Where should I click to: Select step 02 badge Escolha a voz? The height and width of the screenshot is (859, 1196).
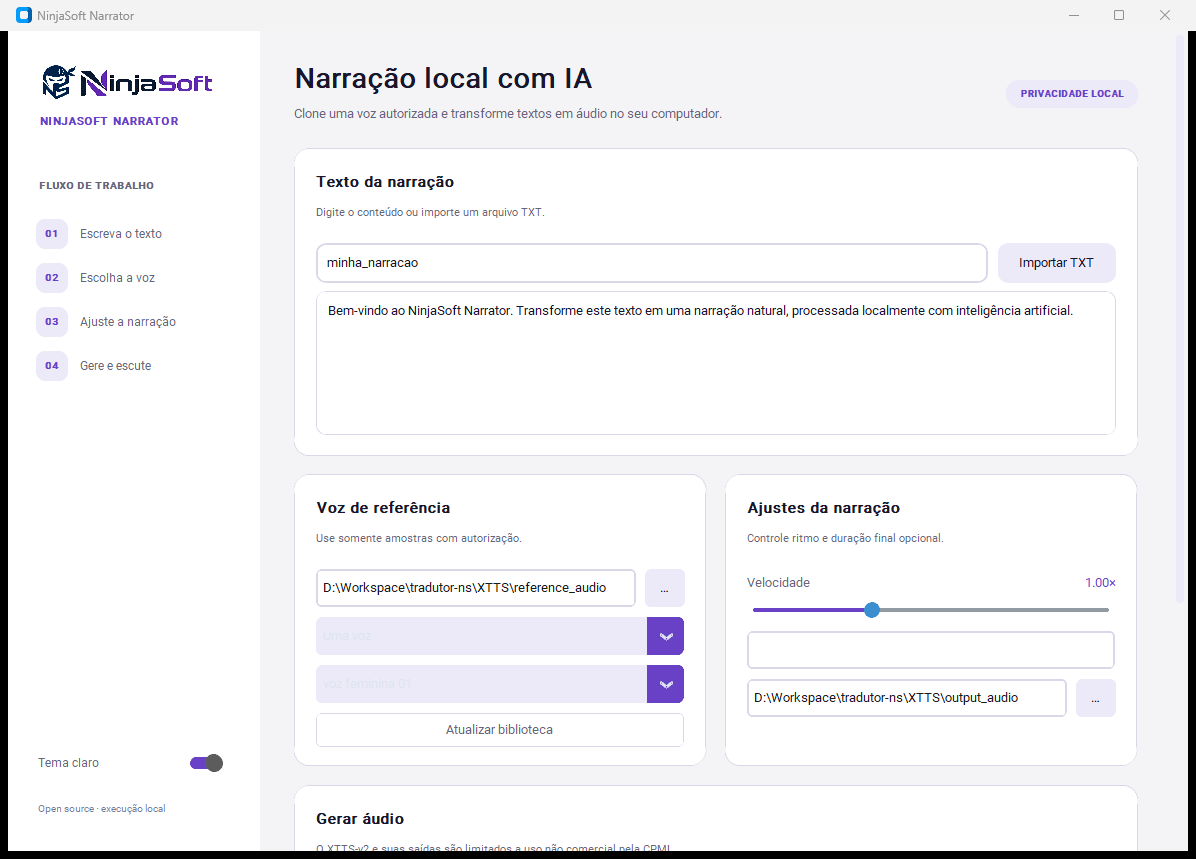tap(52, 278)
